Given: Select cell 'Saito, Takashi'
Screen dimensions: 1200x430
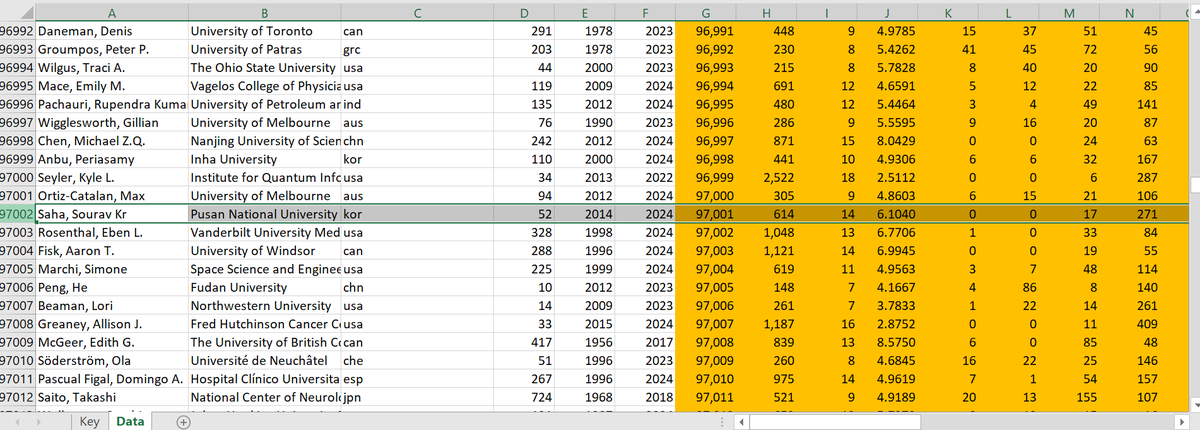Looking at the screenshot, I should tap(110, 396).
